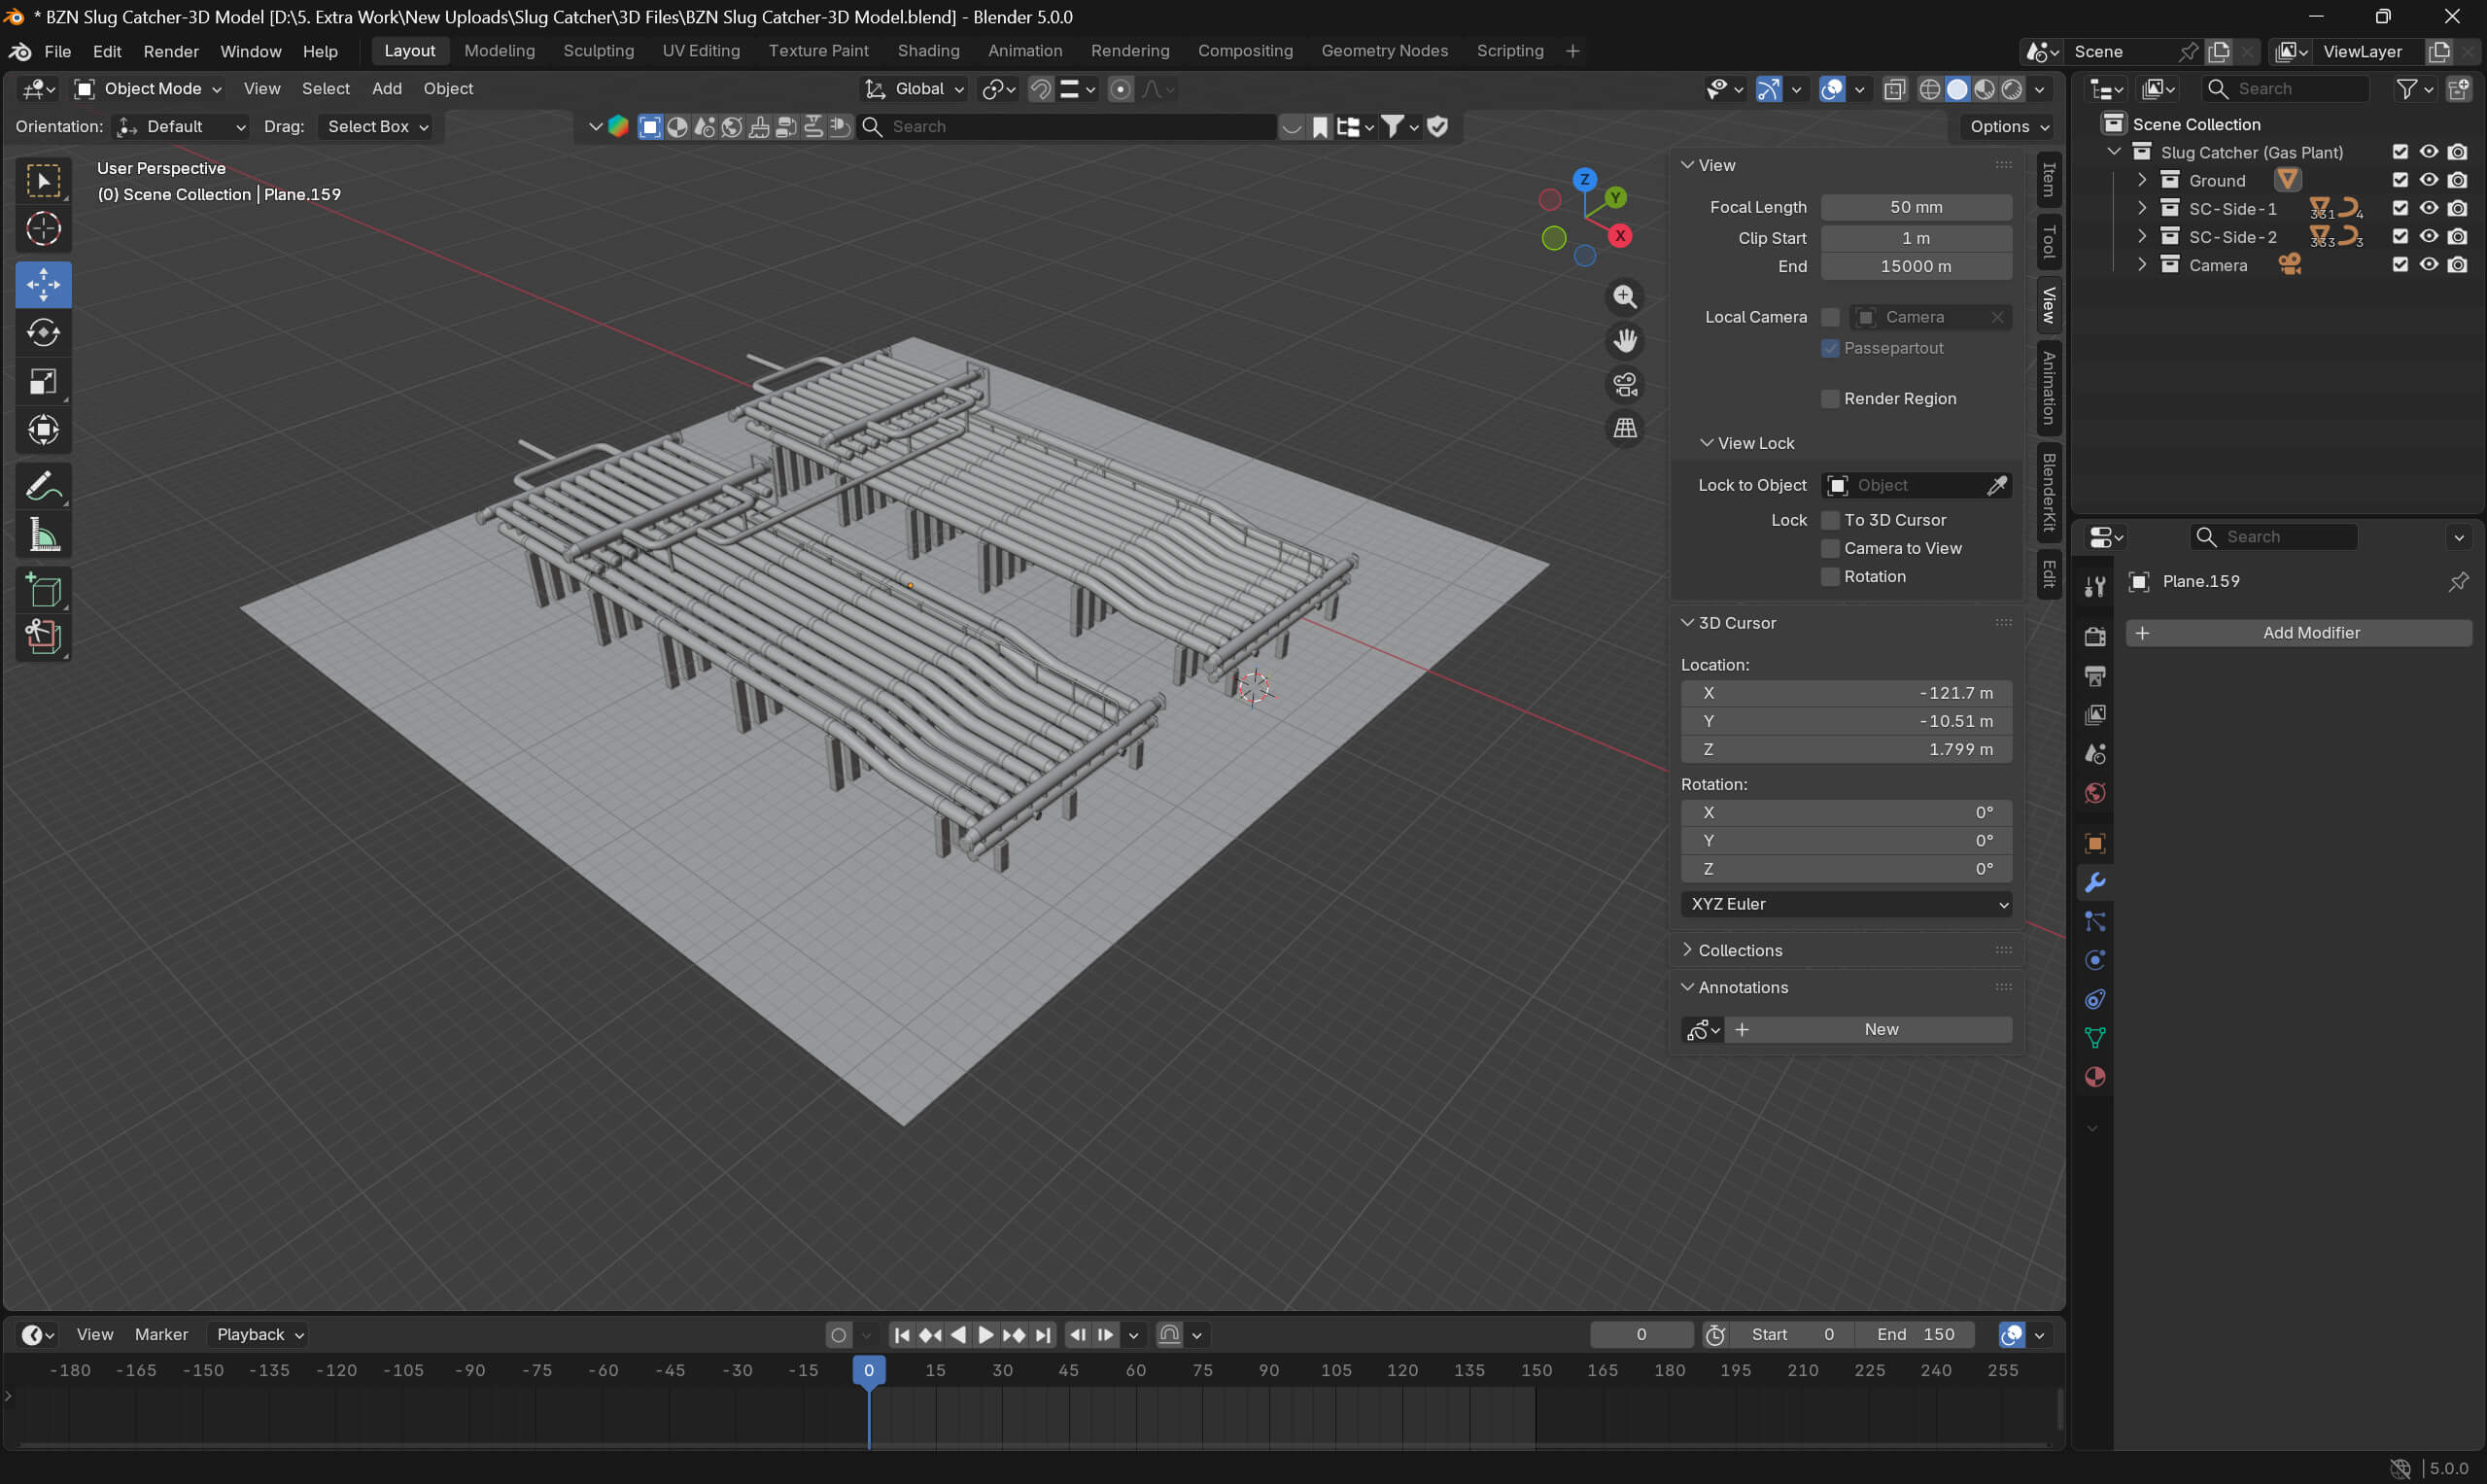Image resolution: width=2487 pixels, height=1484 pixels.
Task: Switch perspective/orthographic grid icon
Action: 1625,429
